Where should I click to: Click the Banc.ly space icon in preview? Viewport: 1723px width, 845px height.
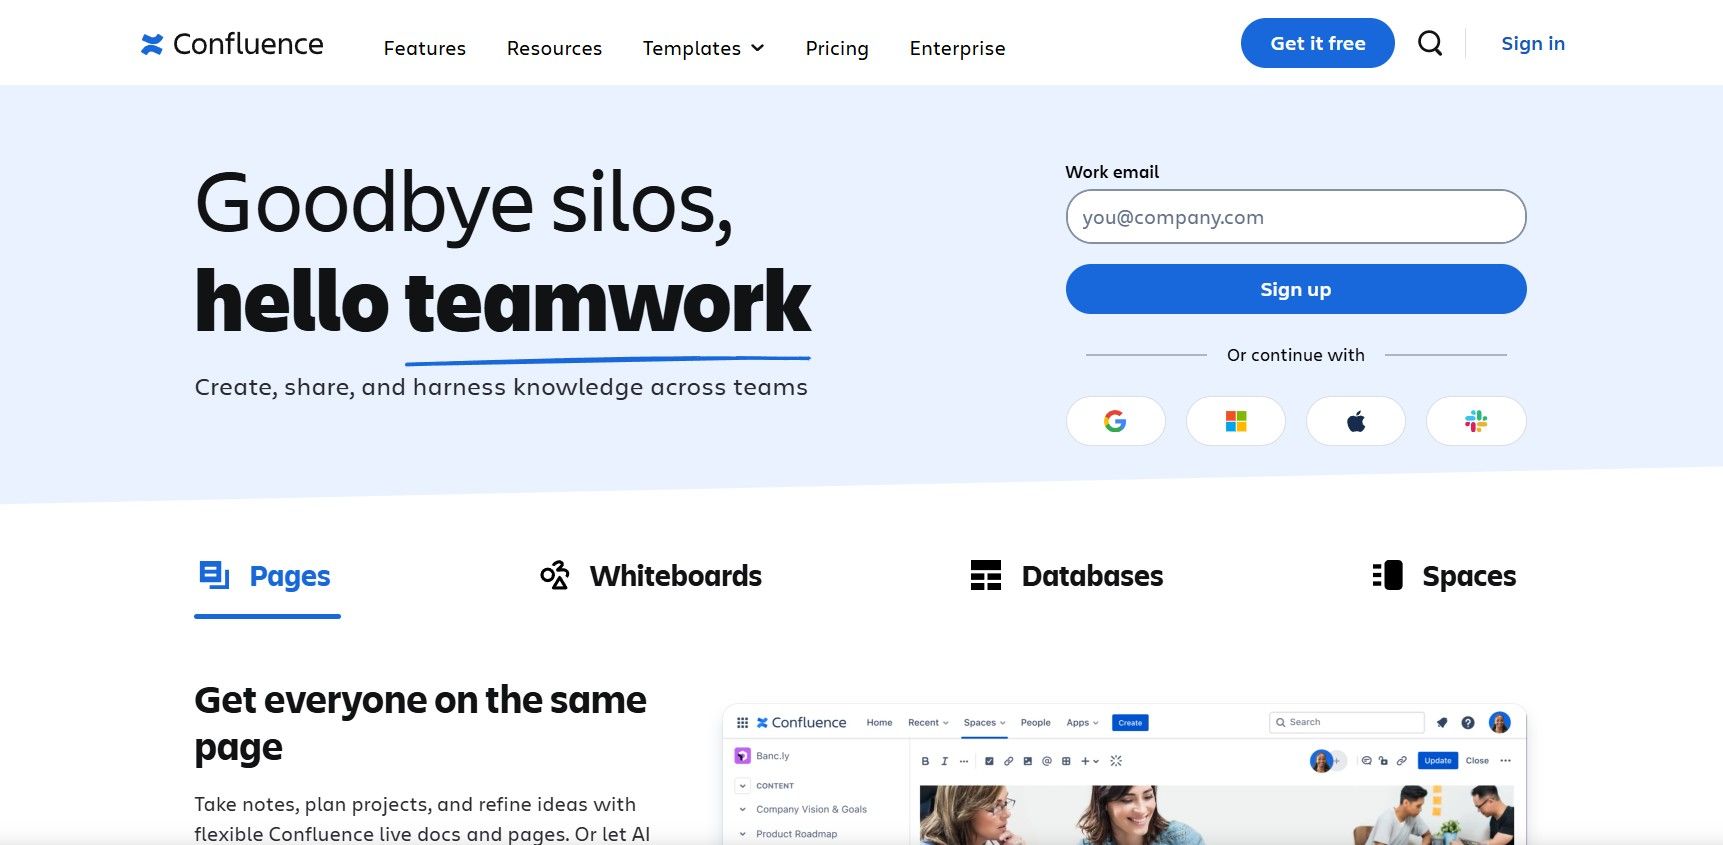pyautogui.click(x=742, y=756)
